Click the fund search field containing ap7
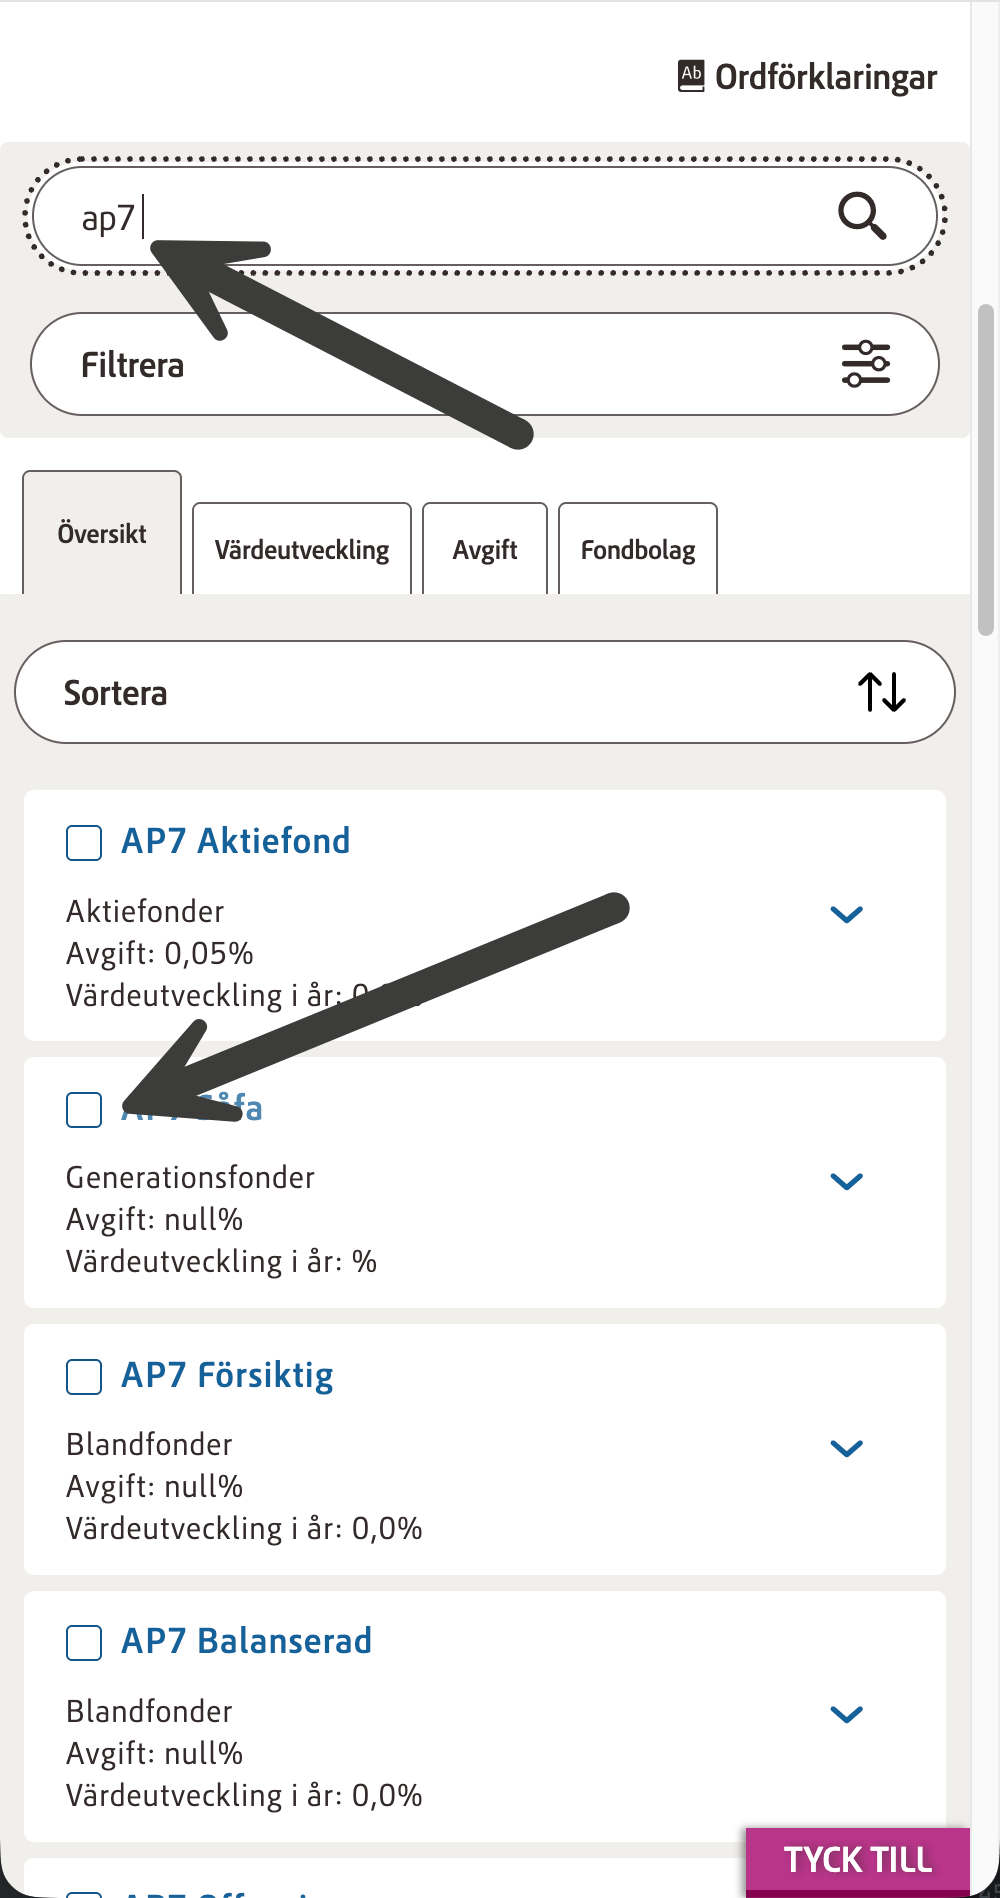The width and height of the screenshot is (1000, 1898). 450,216
